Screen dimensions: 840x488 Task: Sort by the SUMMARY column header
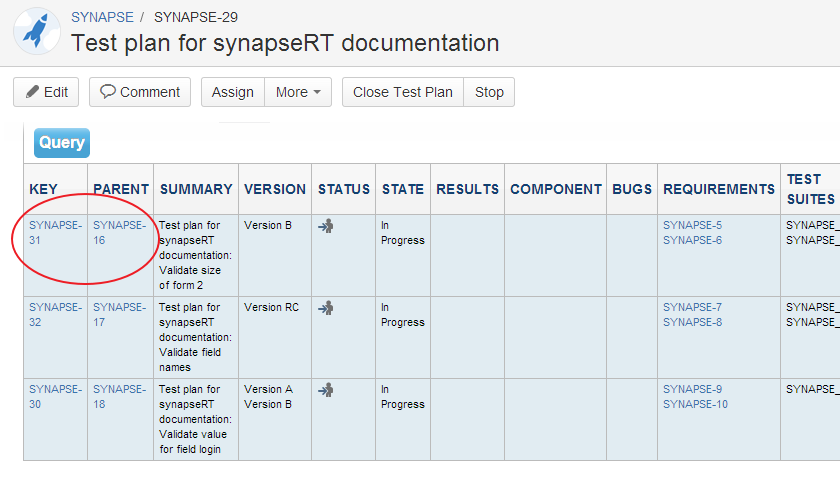click(x=196, y=189)
